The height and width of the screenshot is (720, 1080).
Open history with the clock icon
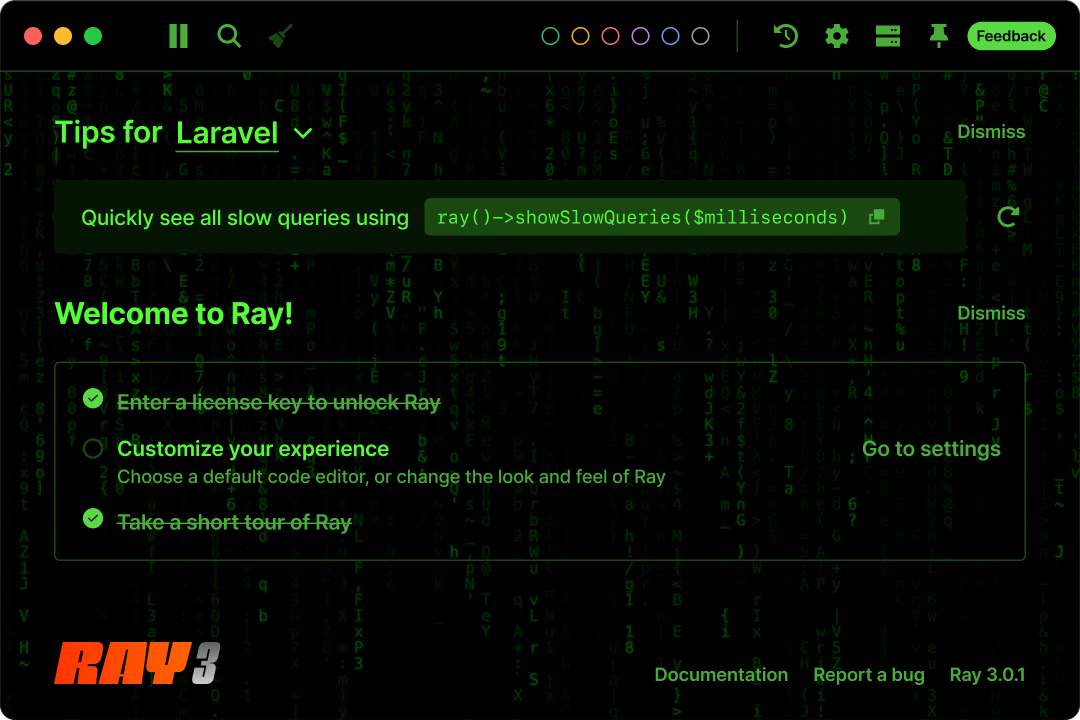pos(786,36)
